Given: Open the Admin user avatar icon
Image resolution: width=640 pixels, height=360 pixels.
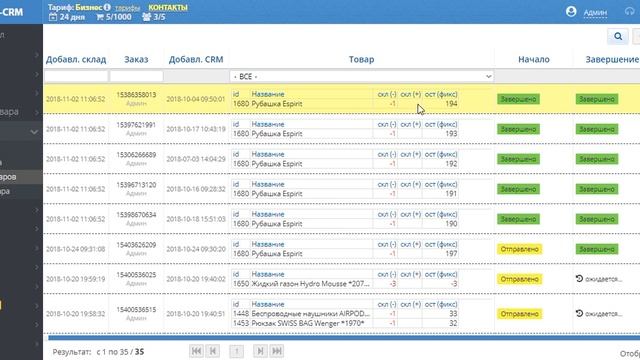Looking at the screenshot, I should click(571, 11).
